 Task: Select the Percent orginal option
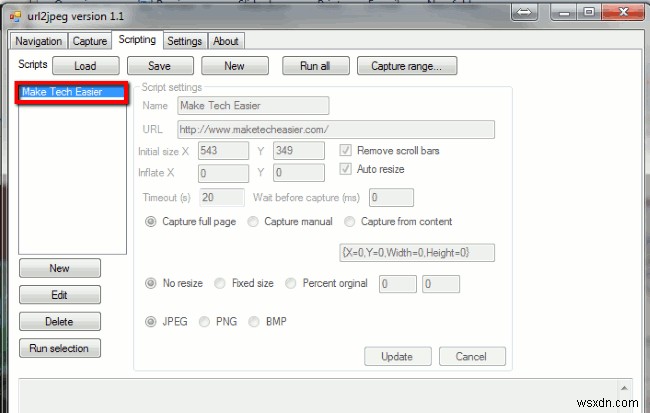pyautogui.click(x=291, y=283)
